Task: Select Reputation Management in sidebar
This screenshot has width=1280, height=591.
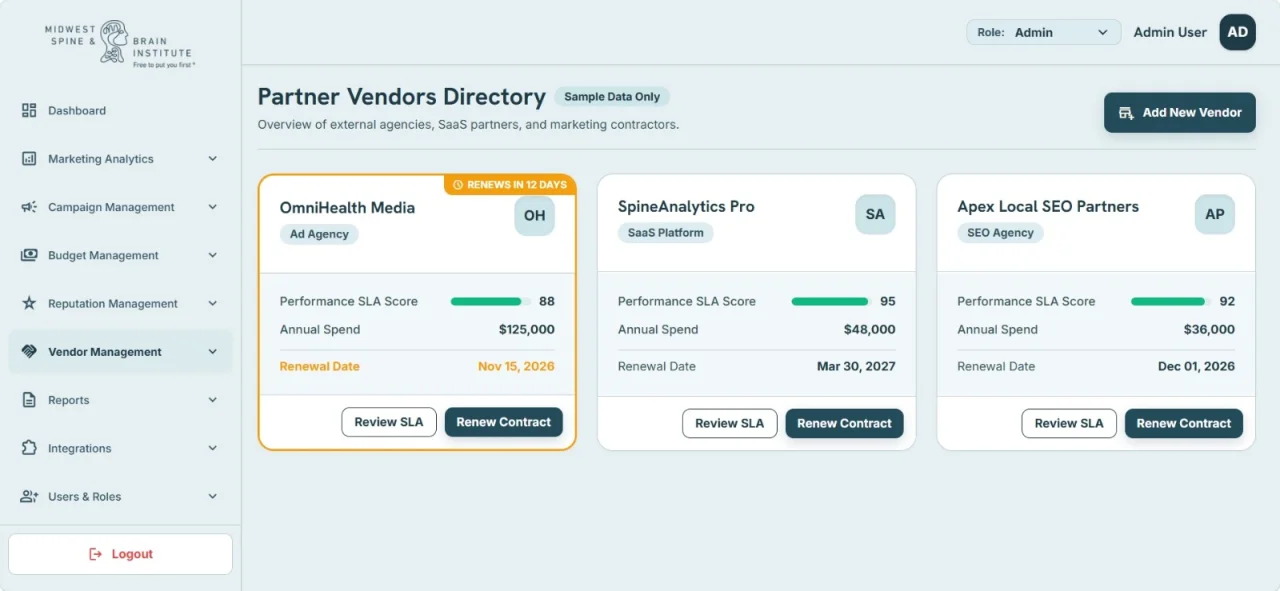Action: (x=120, y=303)
